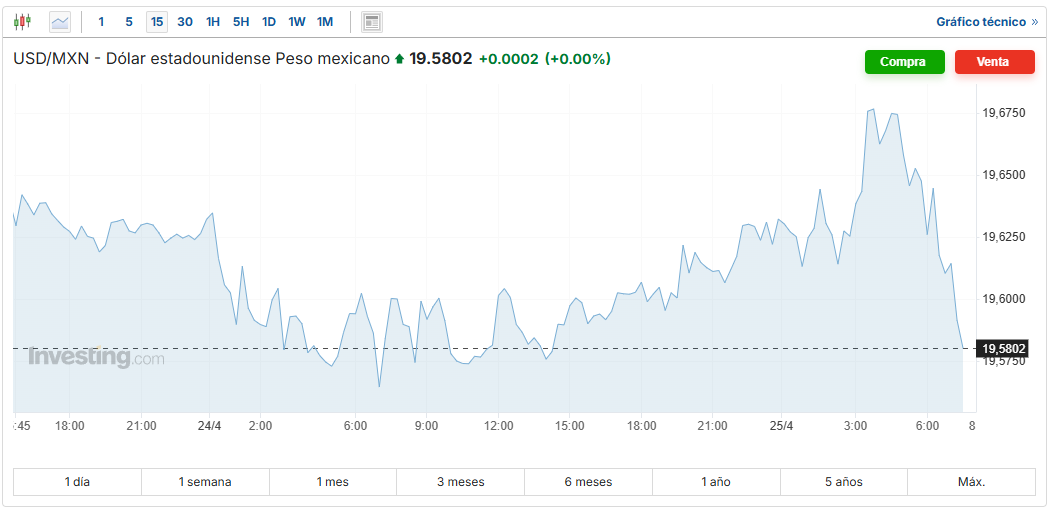
Task: Choose the 1 semana time range
Action: 205,482
